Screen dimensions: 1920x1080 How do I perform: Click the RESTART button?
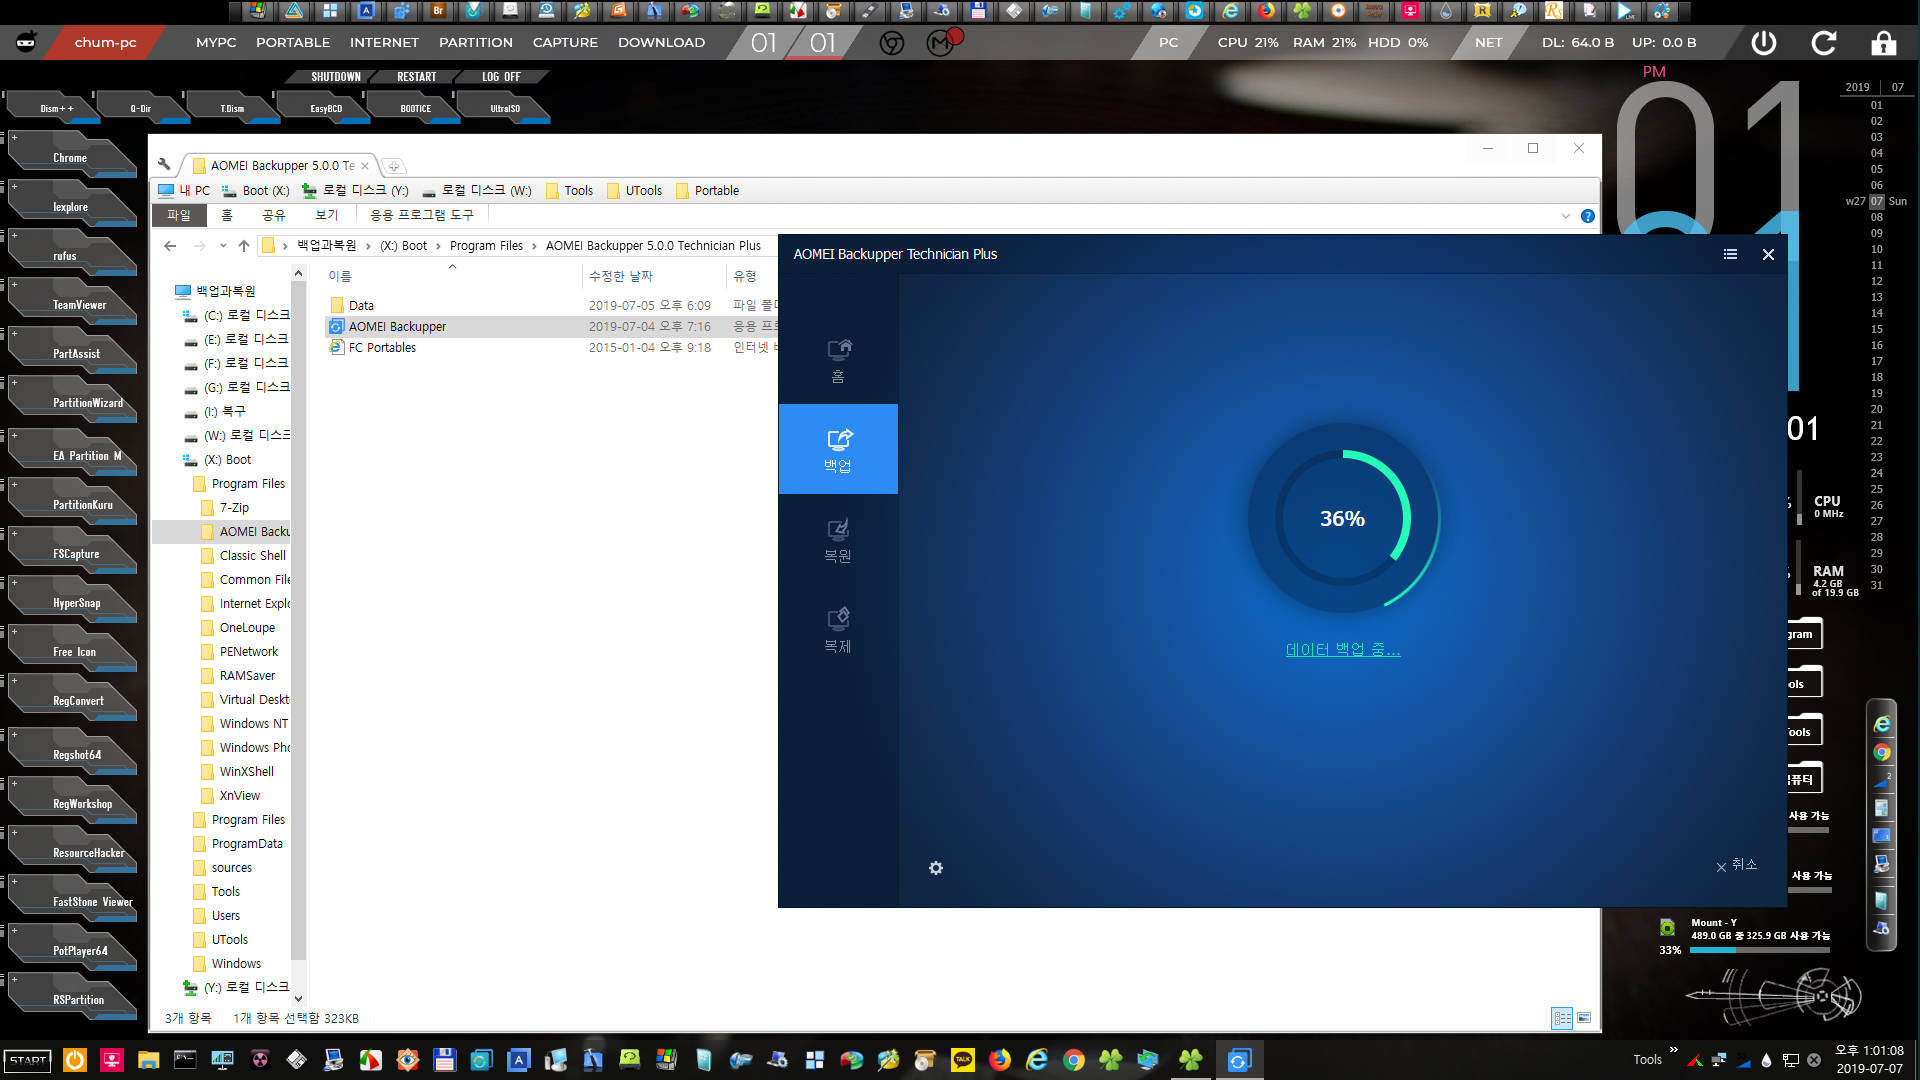(x=416, y=77)
